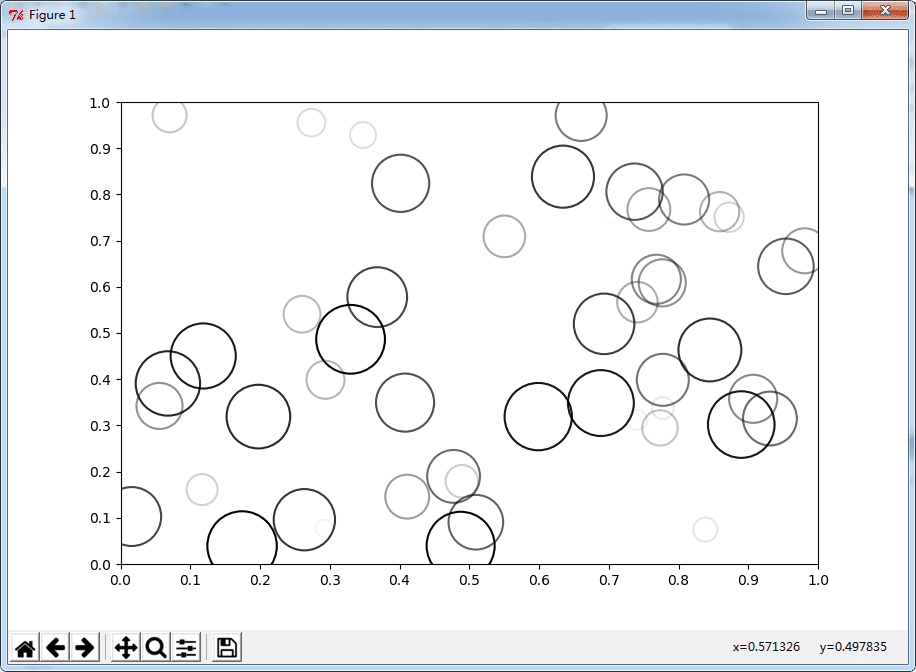This screenshot has height=672, width=916.
Task: Maximize the Figure 1 window
Action: (848, 11)
